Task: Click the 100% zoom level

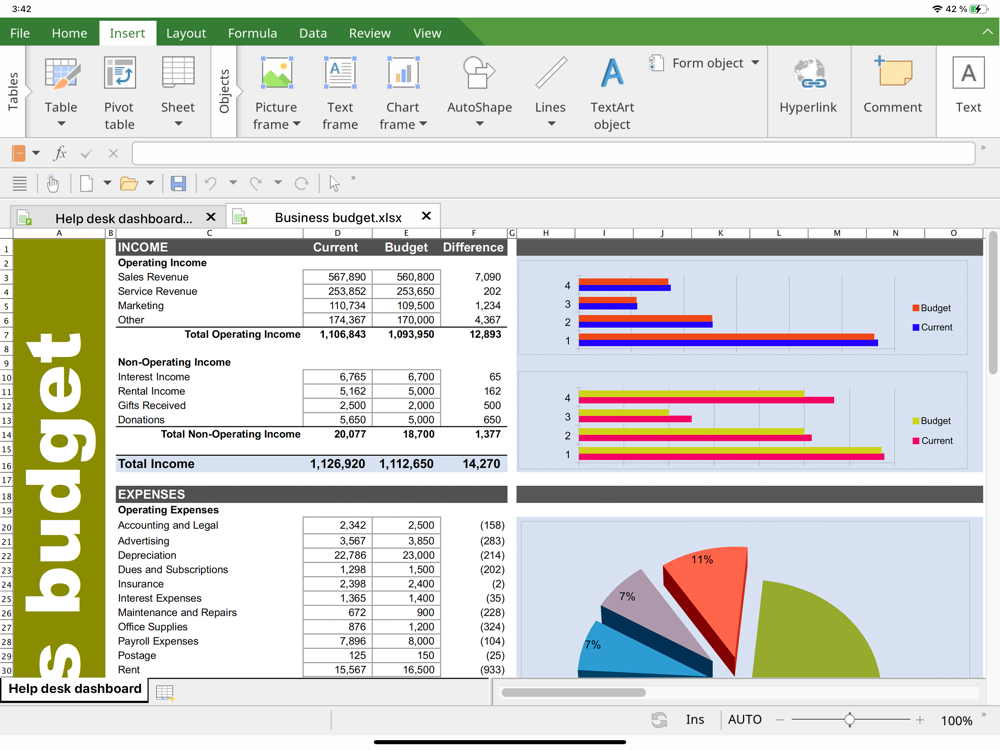Action: pyautogui.click(x=957, y=721)
